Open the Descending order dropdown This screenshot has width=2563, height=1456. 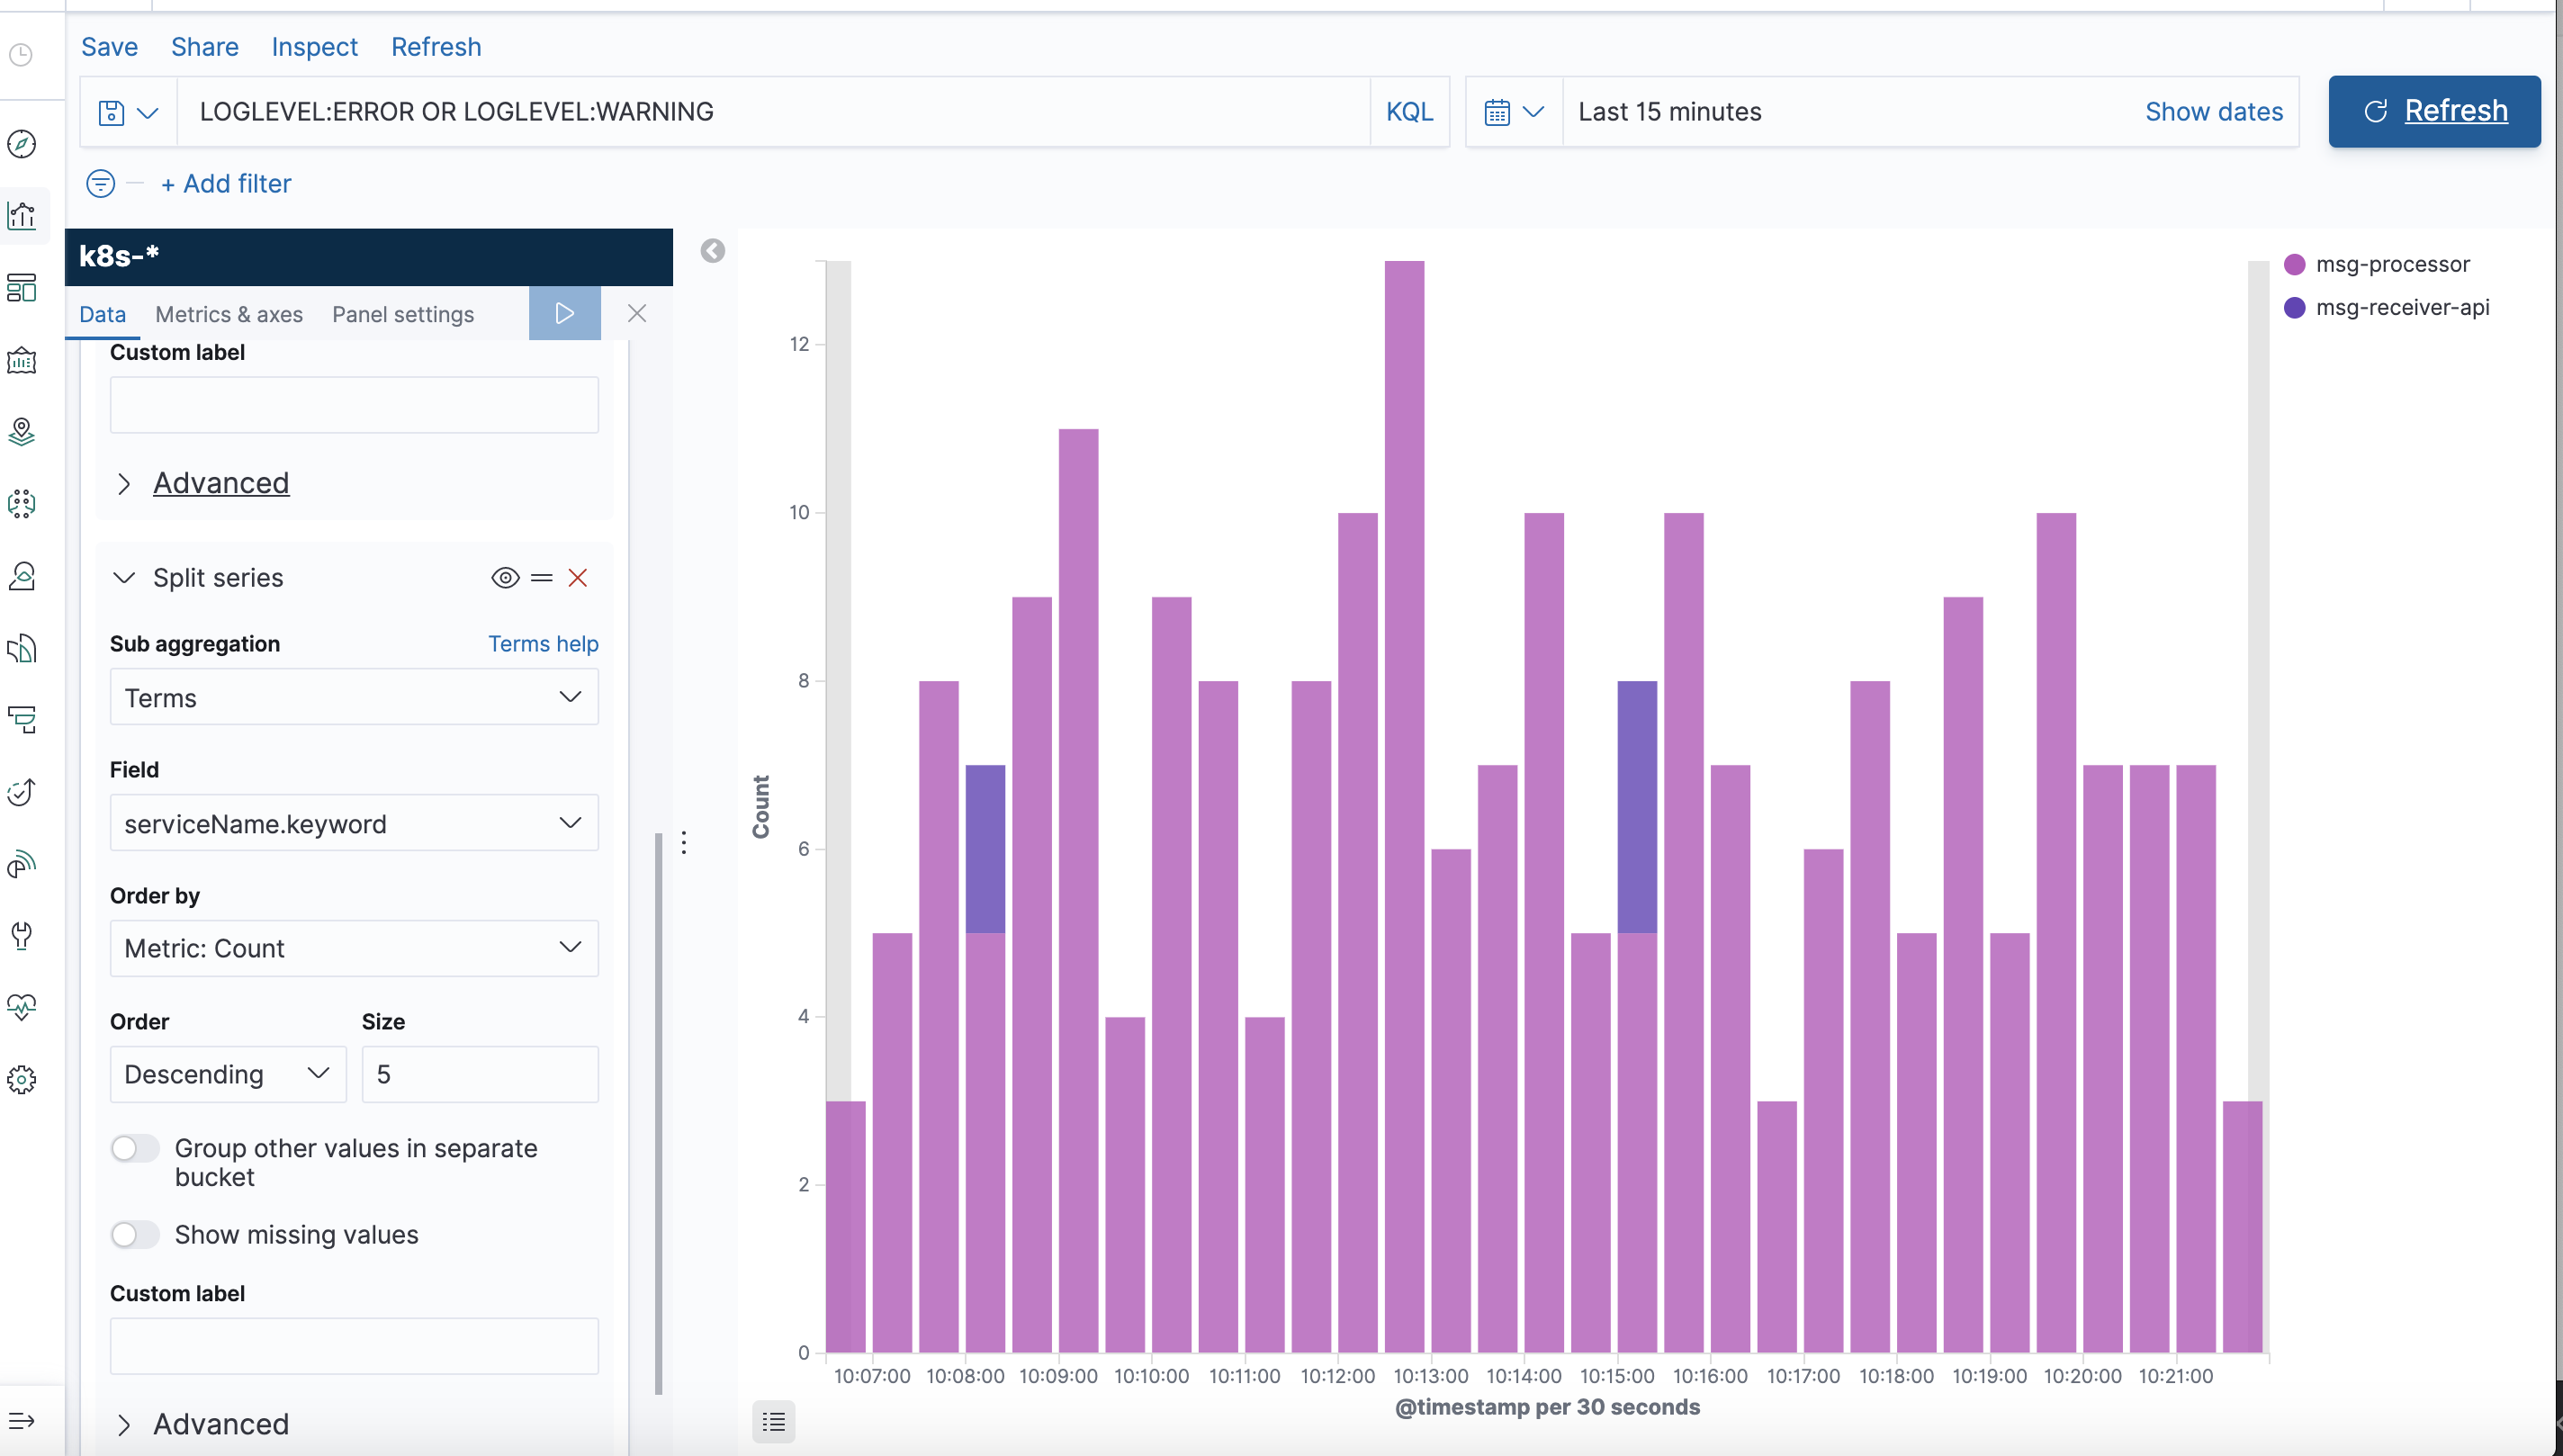(x=228, y=1074)
